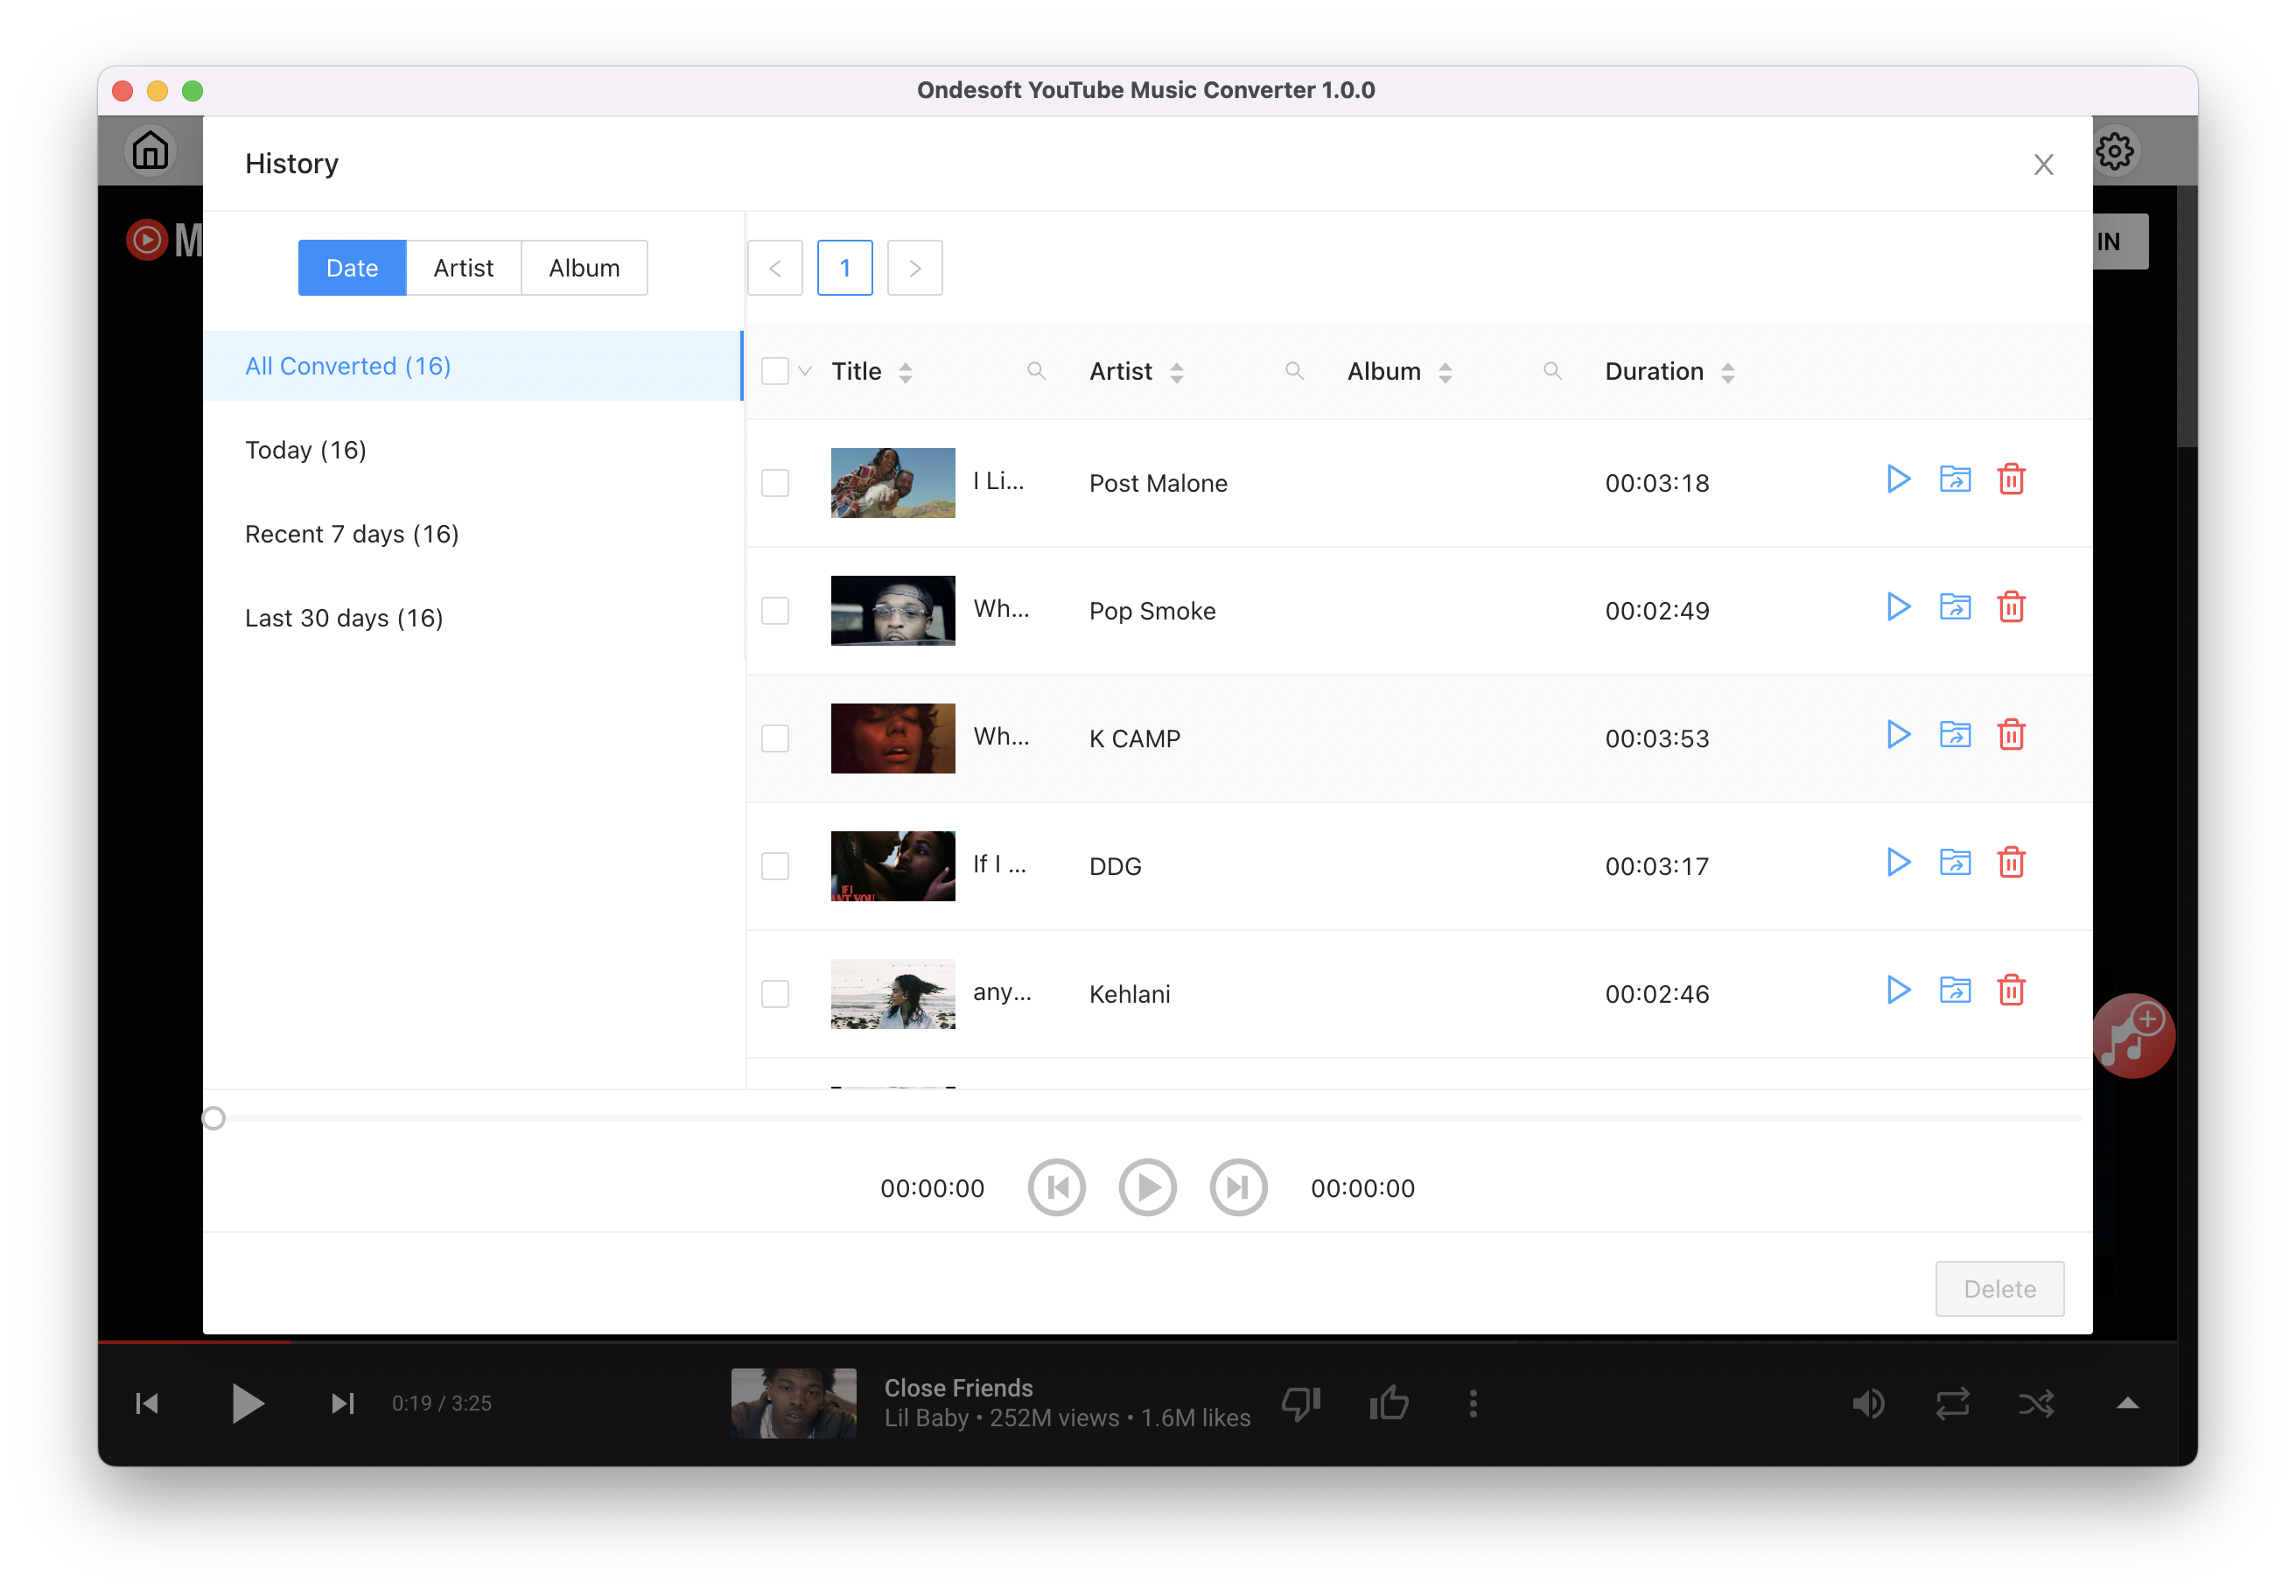Click the skip backward playback control

click(x=1057, y=1188)
